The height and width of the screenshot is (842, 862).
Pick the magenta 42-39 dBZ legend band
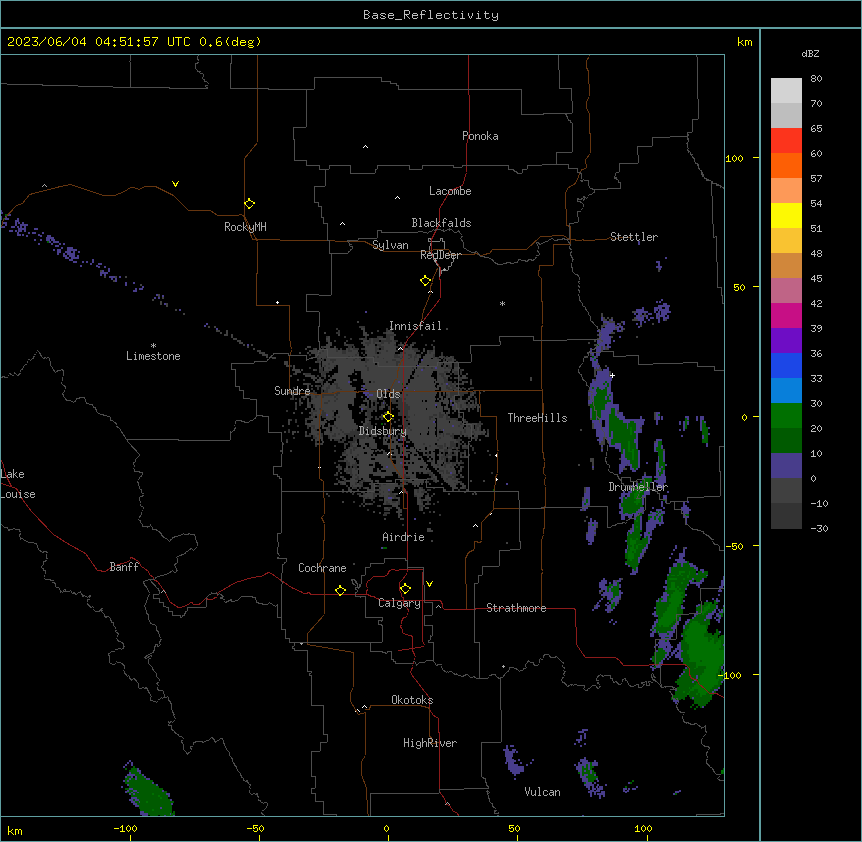click(786, 315)
